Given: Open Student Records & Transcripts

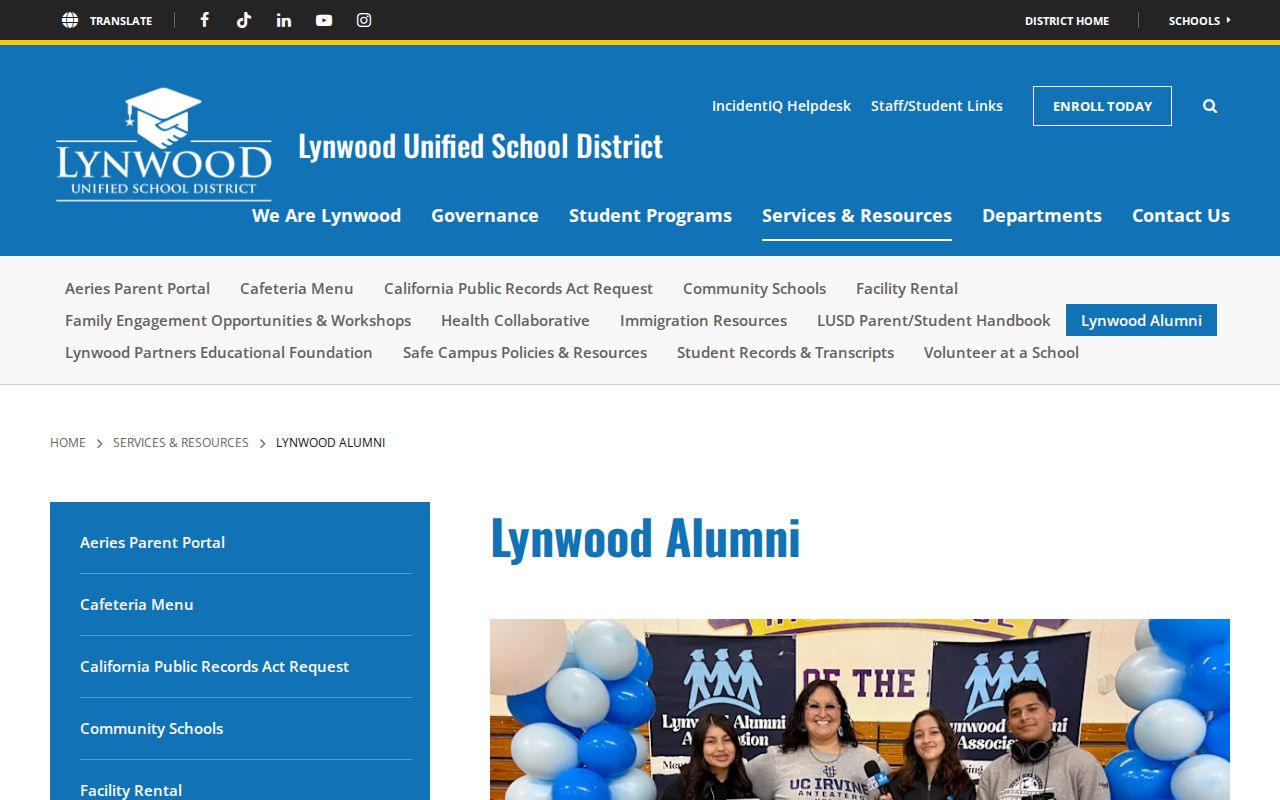Looking at the screenshot, I should (x=785, y=352).
